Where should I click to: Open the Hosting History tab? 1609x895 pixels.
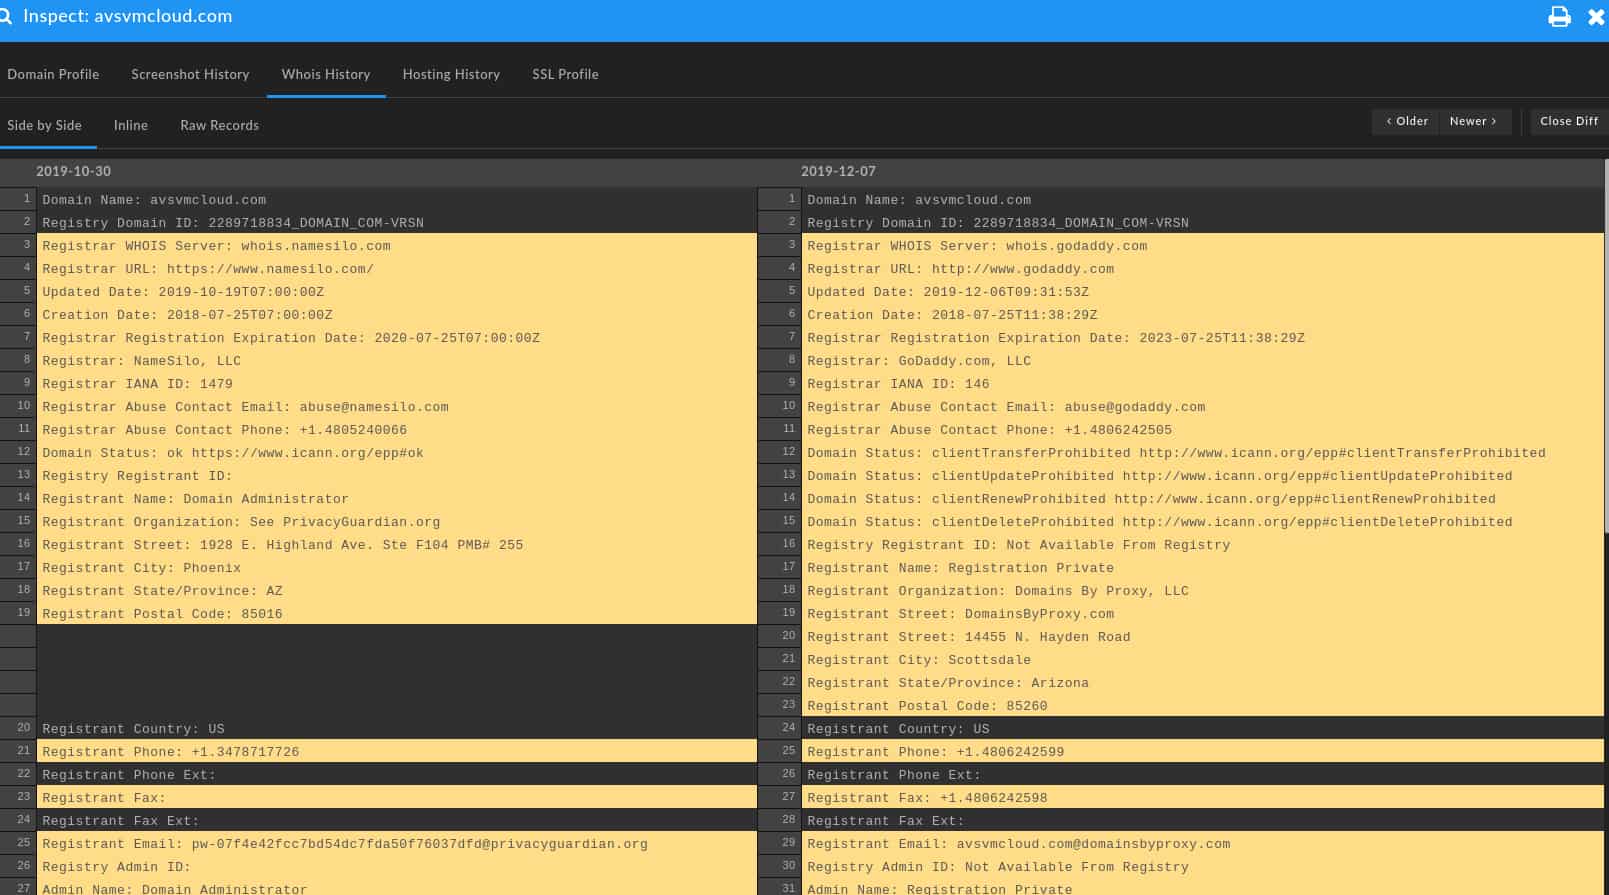(451, 74)
